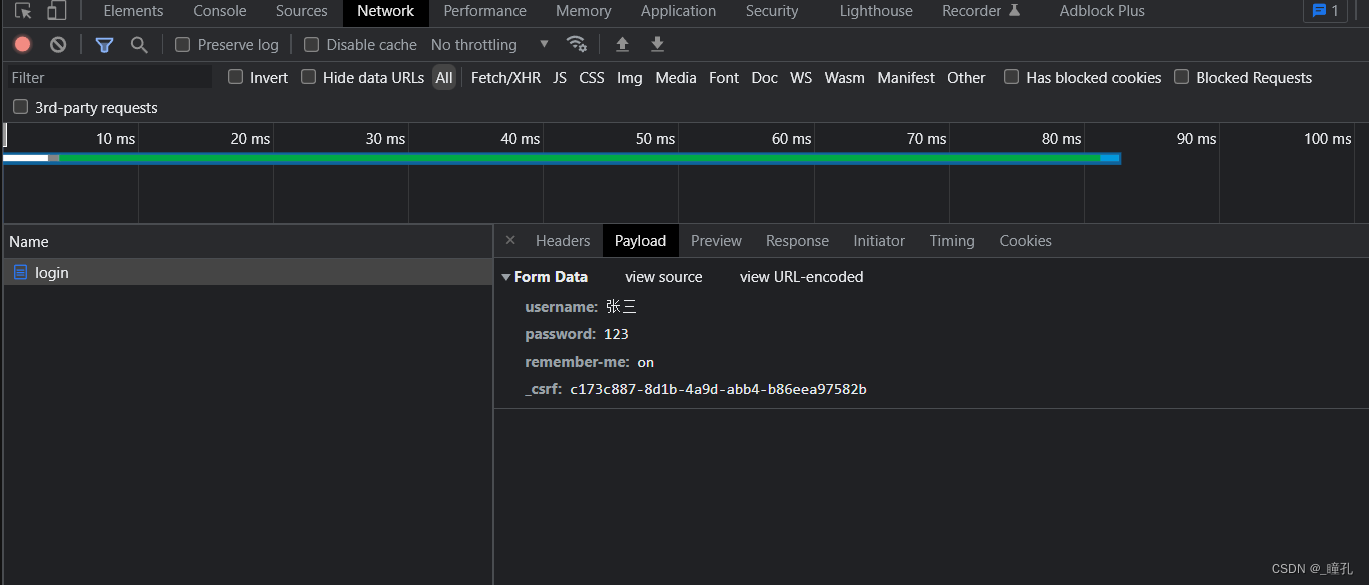Enable Preserve log checkbox
1369x585 pixels.
coord(182,44)
